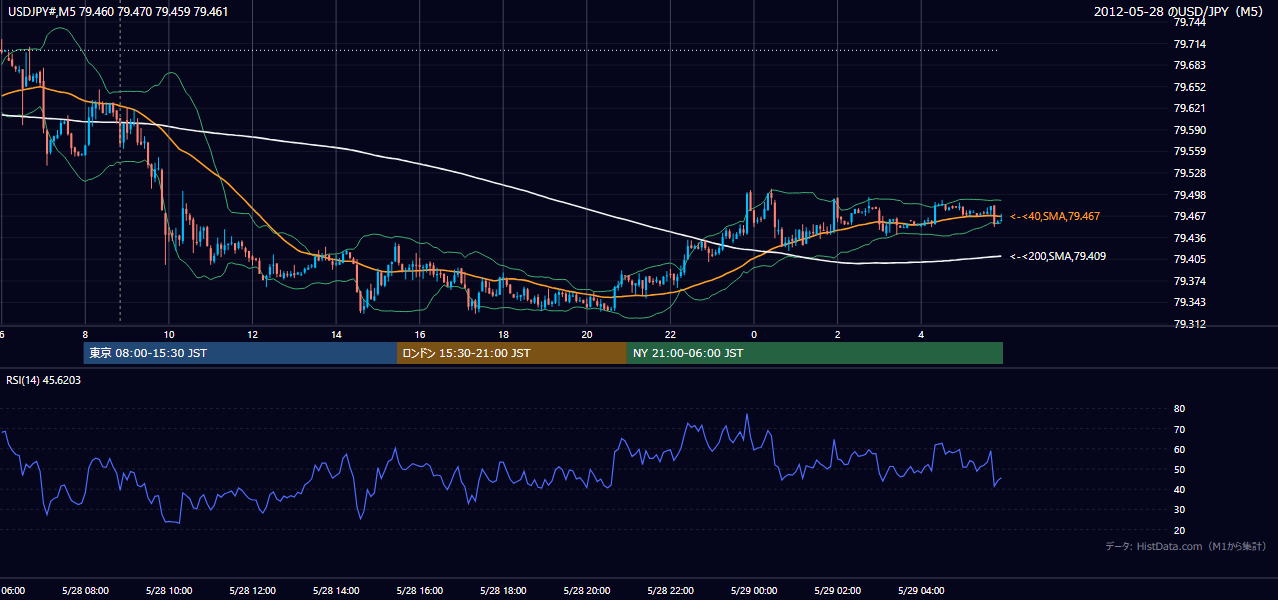This screenshot has height=600, width=1278.
Task: Click the 5/28 12:00 time label
Action: point(252,590)
